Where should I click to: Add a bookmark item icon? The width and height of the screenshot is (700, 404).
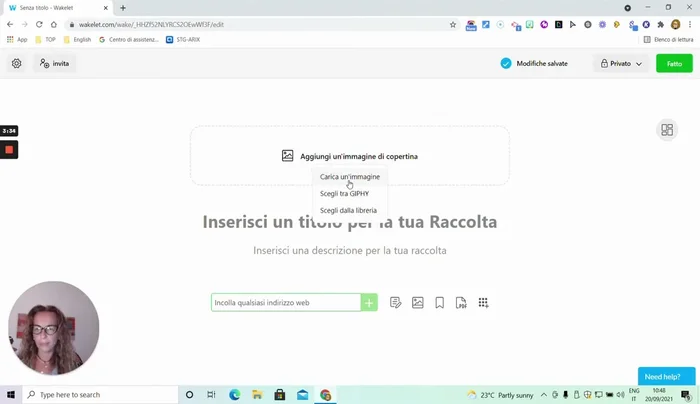click(x=439, y=303)
